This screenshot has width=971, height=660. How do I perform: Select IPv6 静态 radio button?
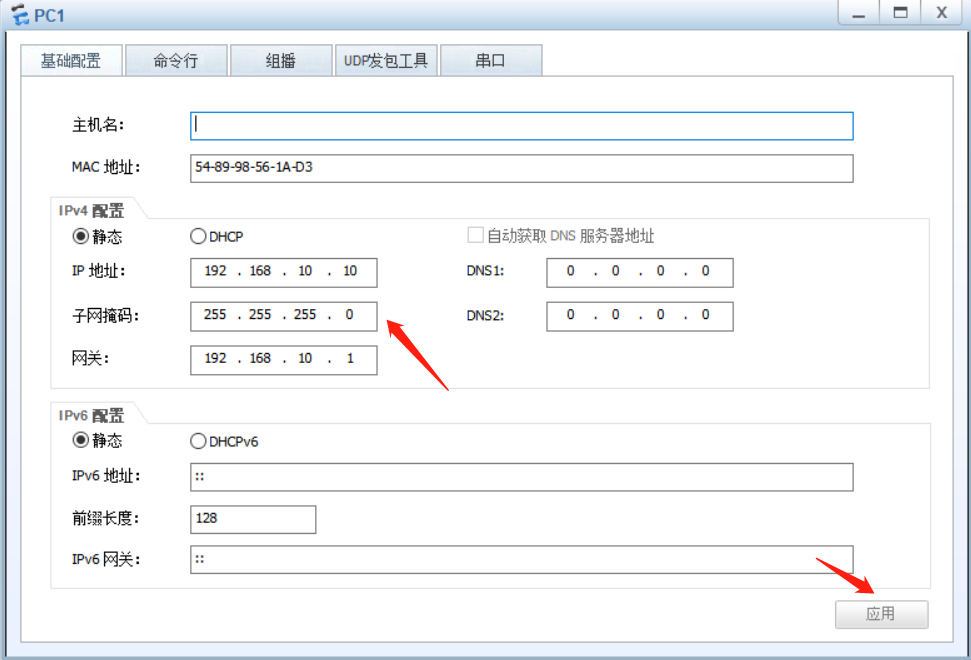click(x=81, y=440)
